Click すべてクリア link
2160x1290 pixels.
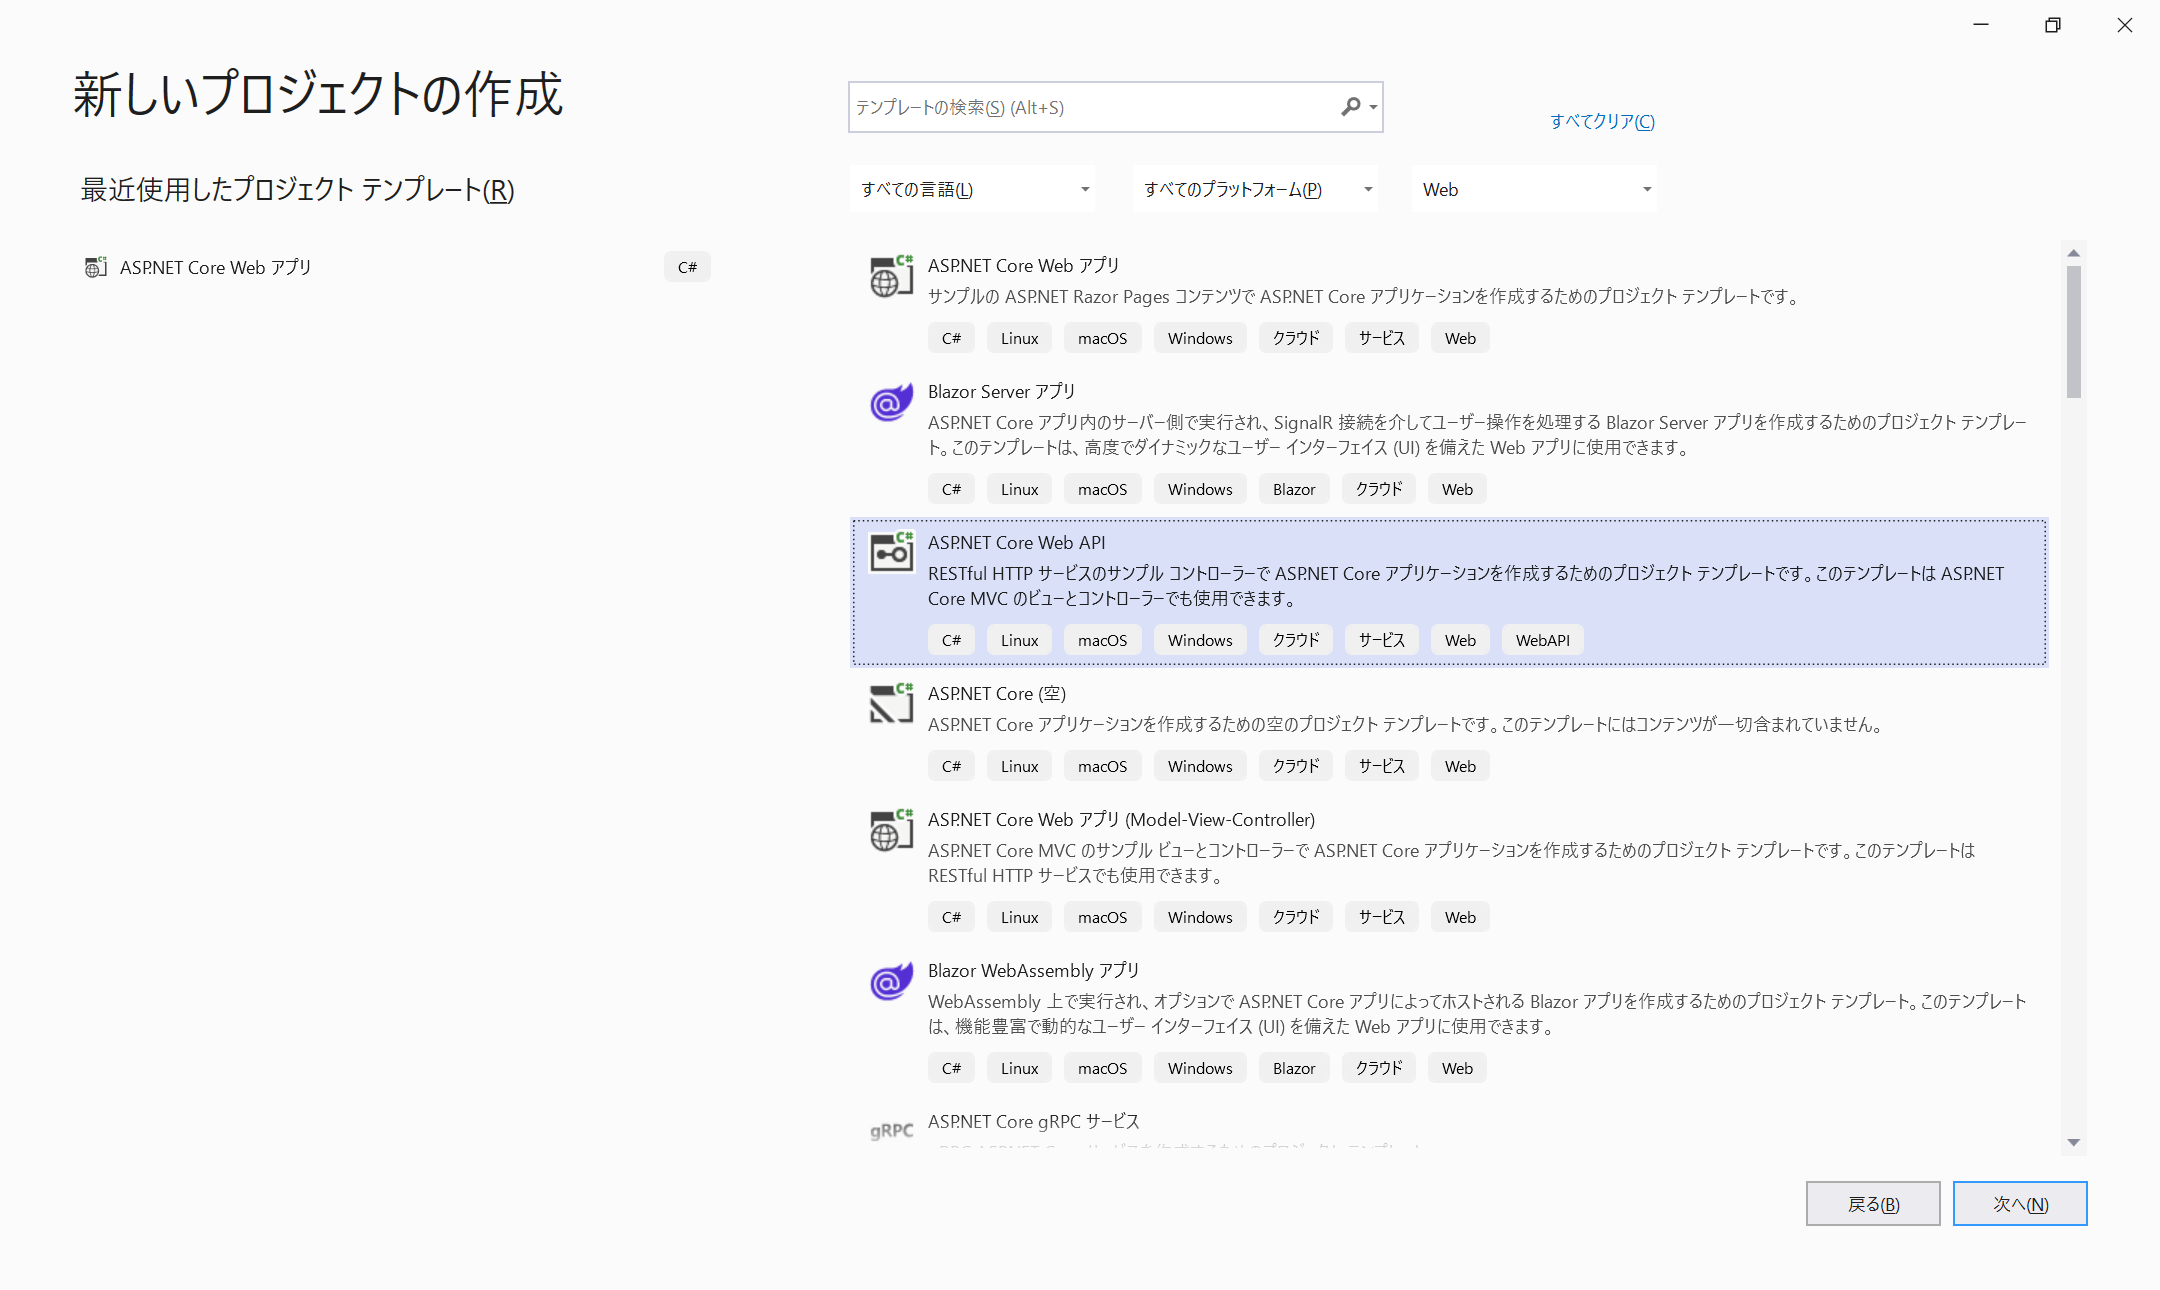[x=1602, y=121]
